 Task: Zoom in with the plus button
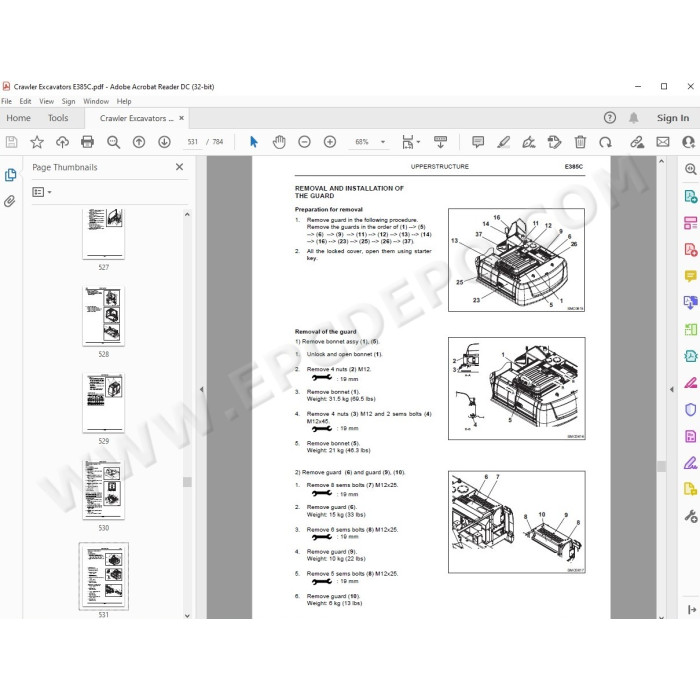330,142
